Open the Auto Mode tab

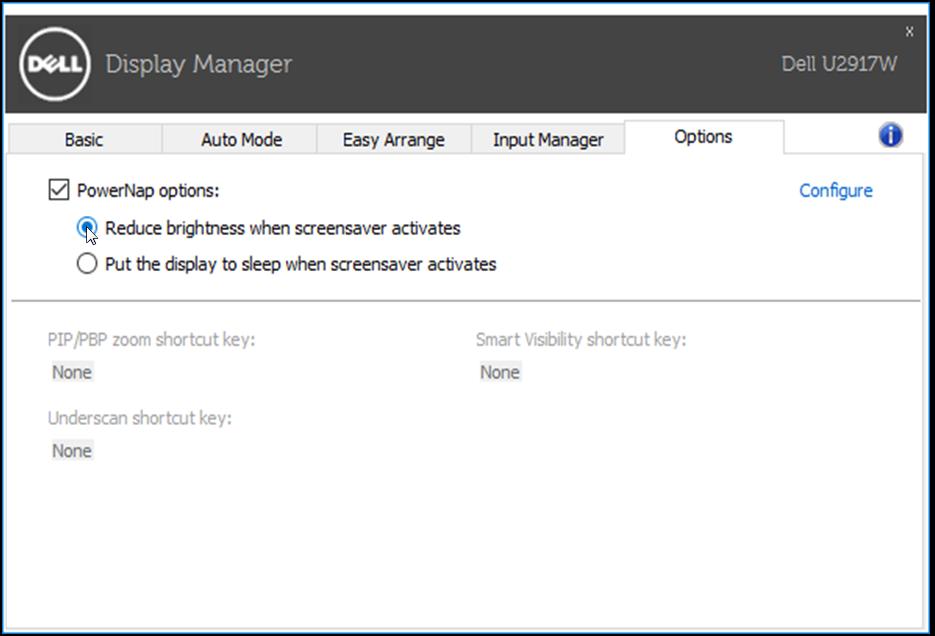pos(241,139)
